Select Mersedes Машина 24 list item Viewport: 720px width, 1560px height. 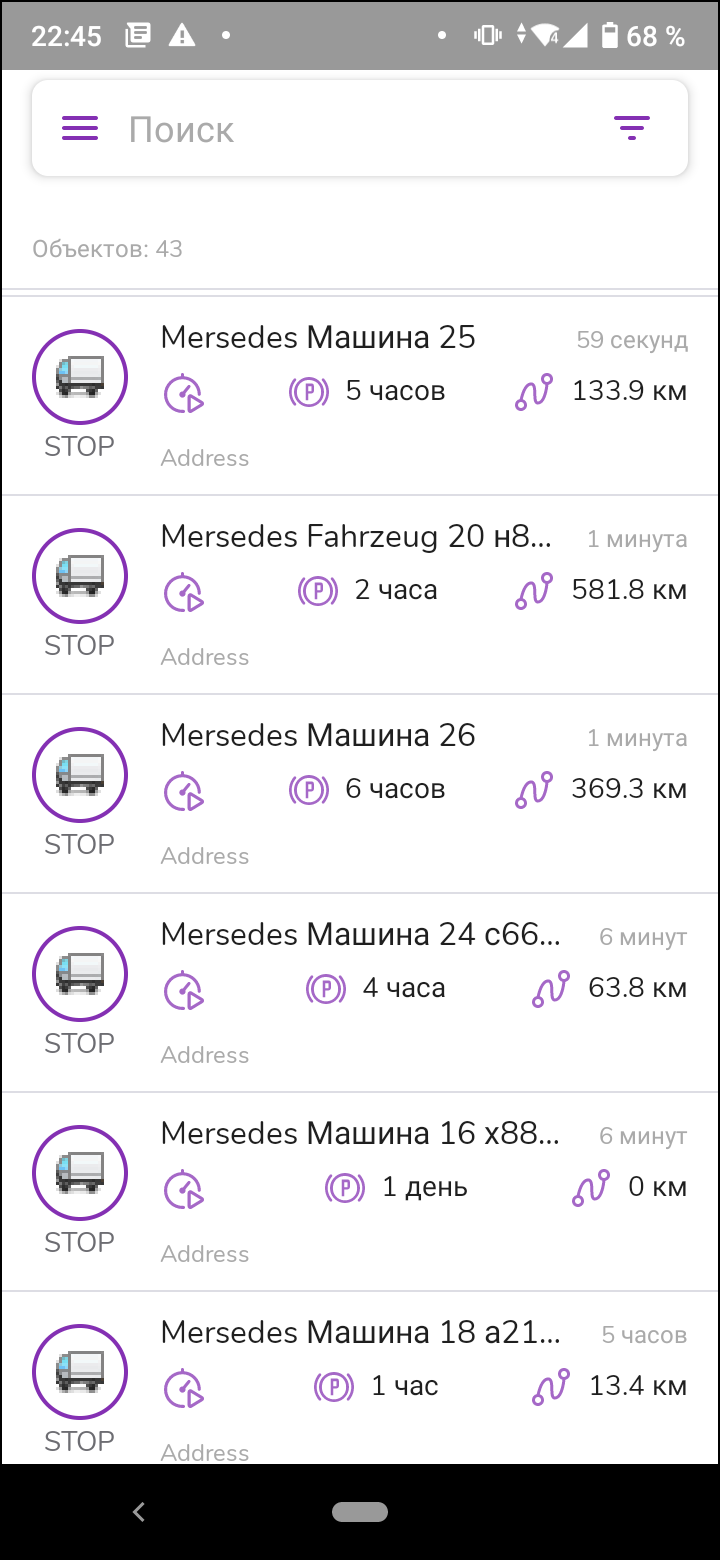360,993
